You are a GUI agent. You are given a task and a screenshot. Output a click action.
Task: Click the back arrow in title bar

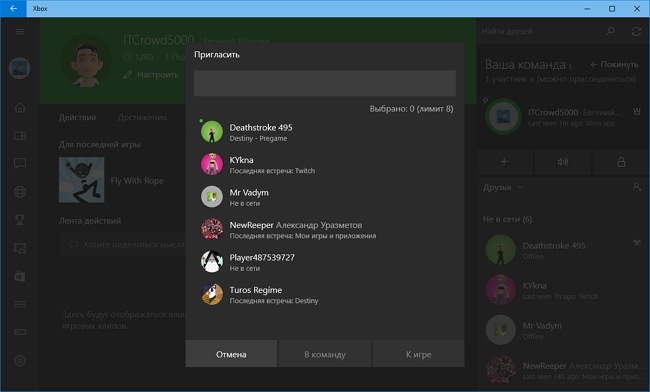pyautogui.click(x=13, y=8)
